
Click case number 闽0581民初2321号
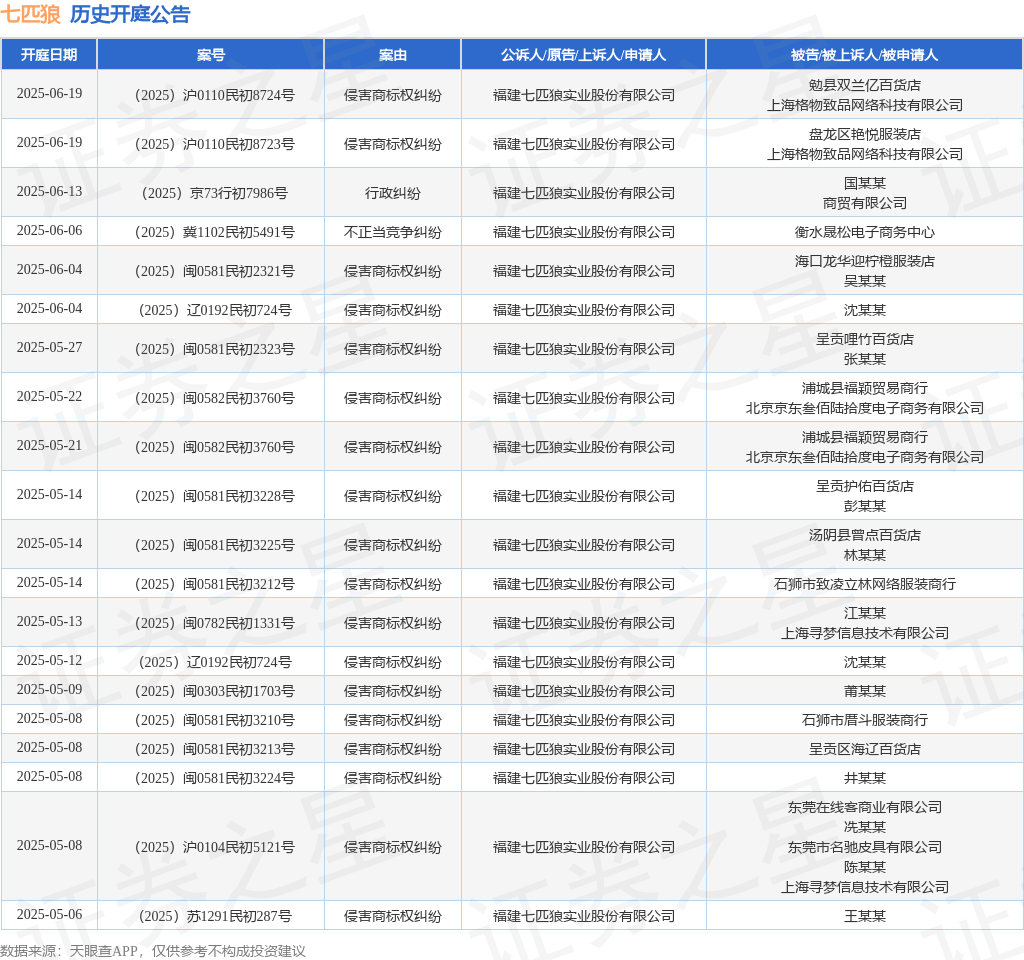coord(215,271)
